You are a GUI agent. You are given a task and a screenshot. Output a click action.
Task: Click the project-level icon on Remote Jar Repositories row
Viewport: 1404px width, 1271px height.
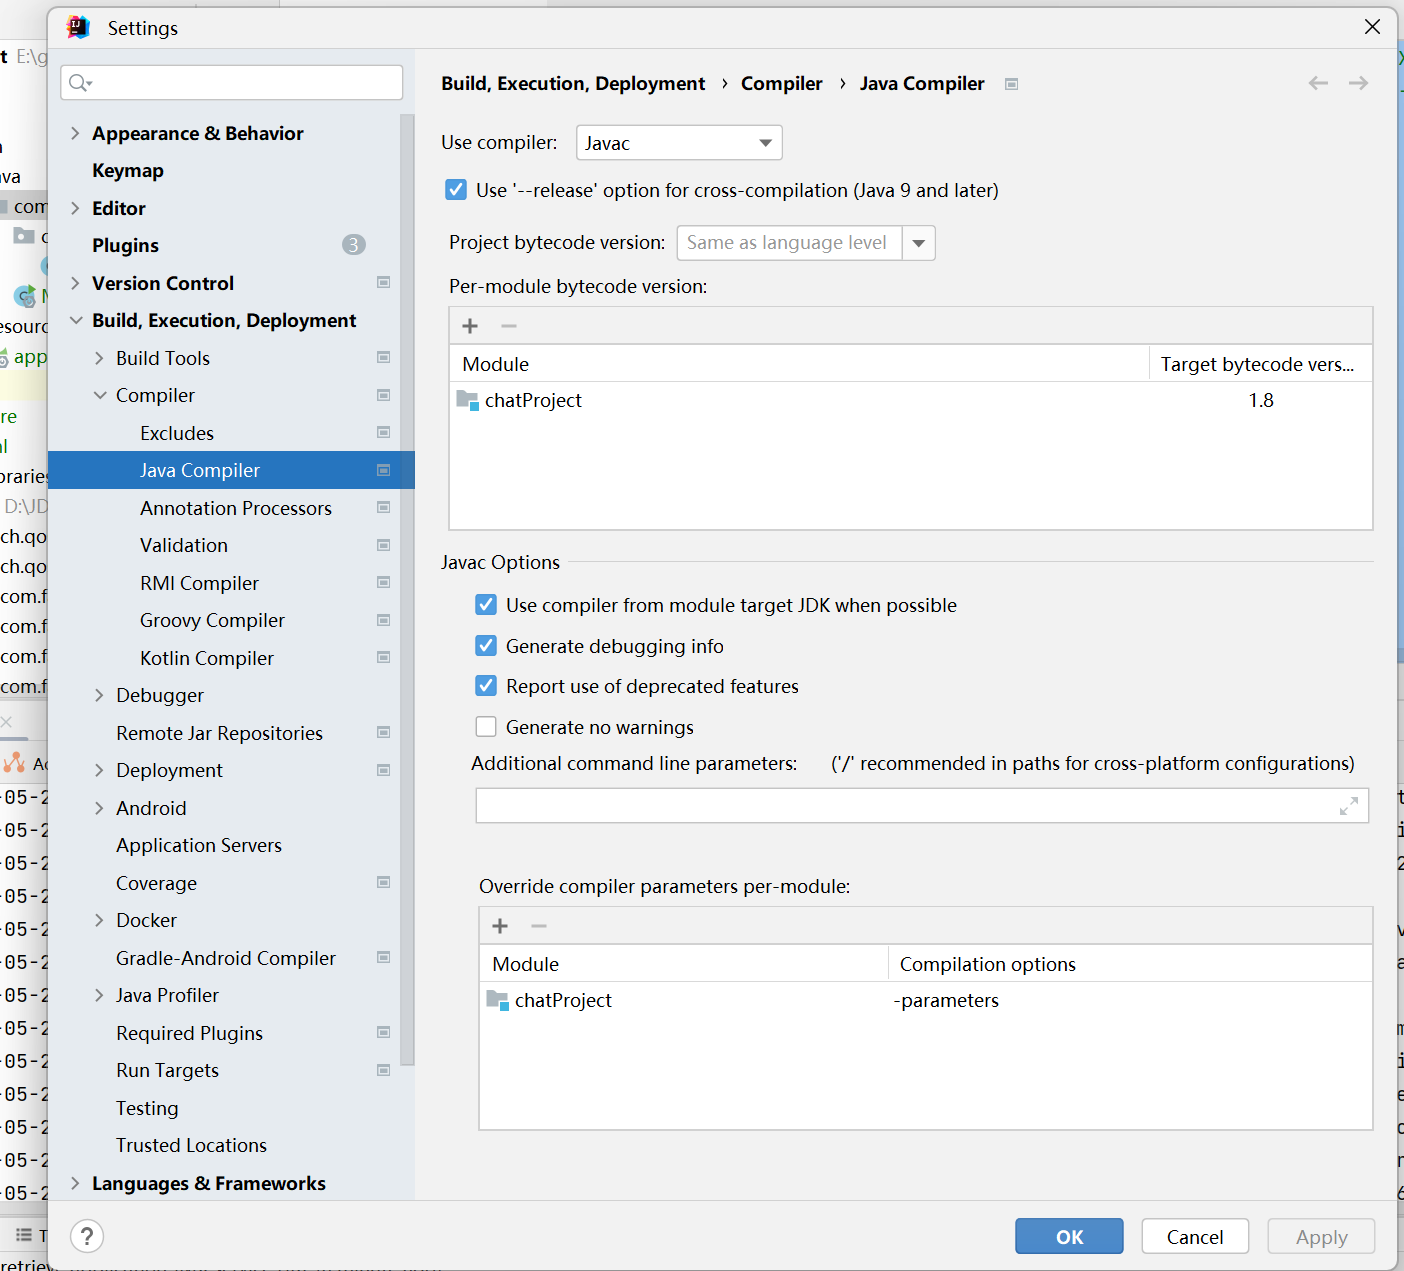[x=383, y=732]
